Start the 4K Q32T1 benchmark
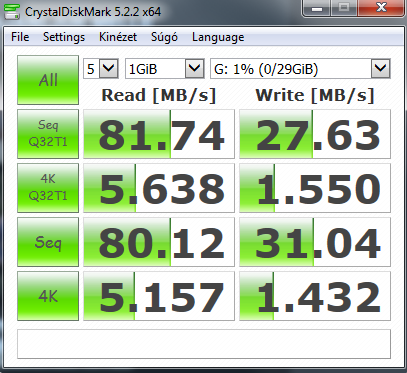 click(48, 188)
